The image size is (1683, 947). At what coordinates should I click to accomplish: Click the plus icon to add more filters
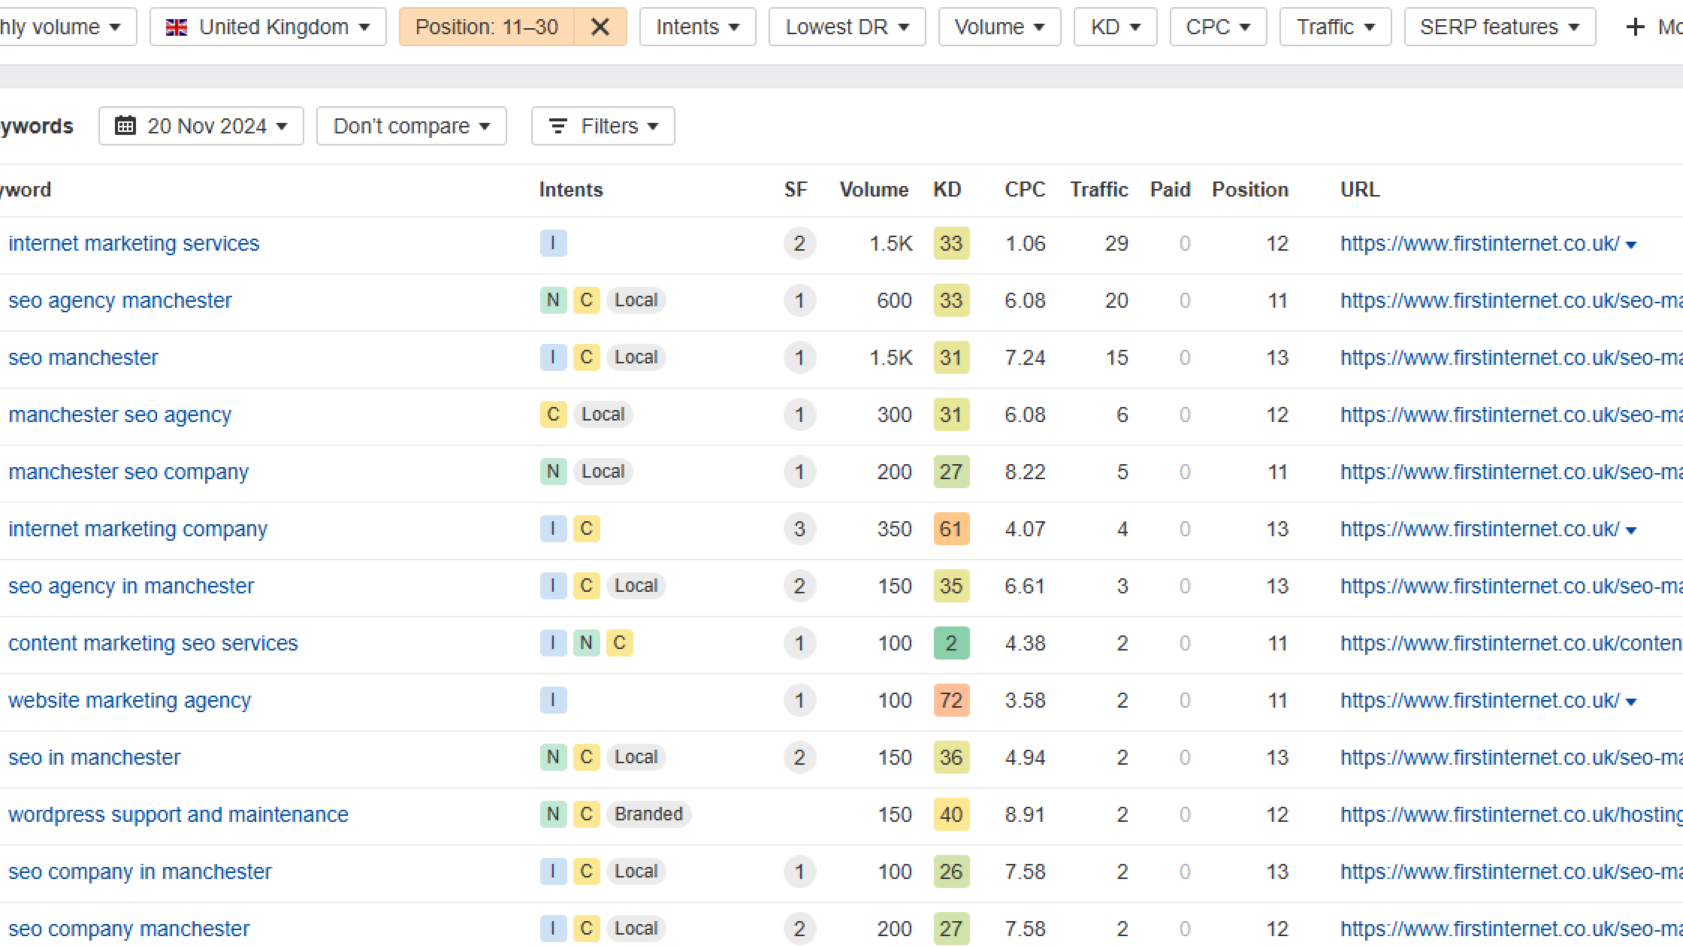[x=1635, y=27]
